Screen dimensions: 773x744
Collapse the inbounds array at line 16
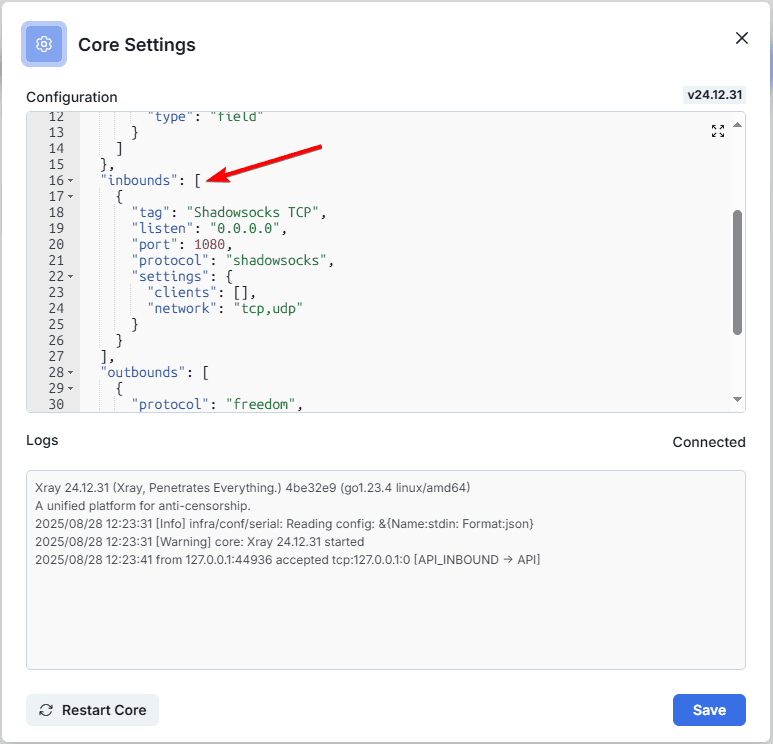coord(71,181)
